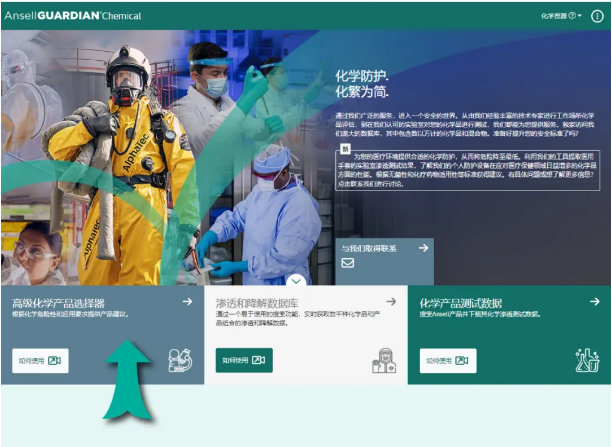Open the 化学资源 dropdown menu

click(558, 16)
